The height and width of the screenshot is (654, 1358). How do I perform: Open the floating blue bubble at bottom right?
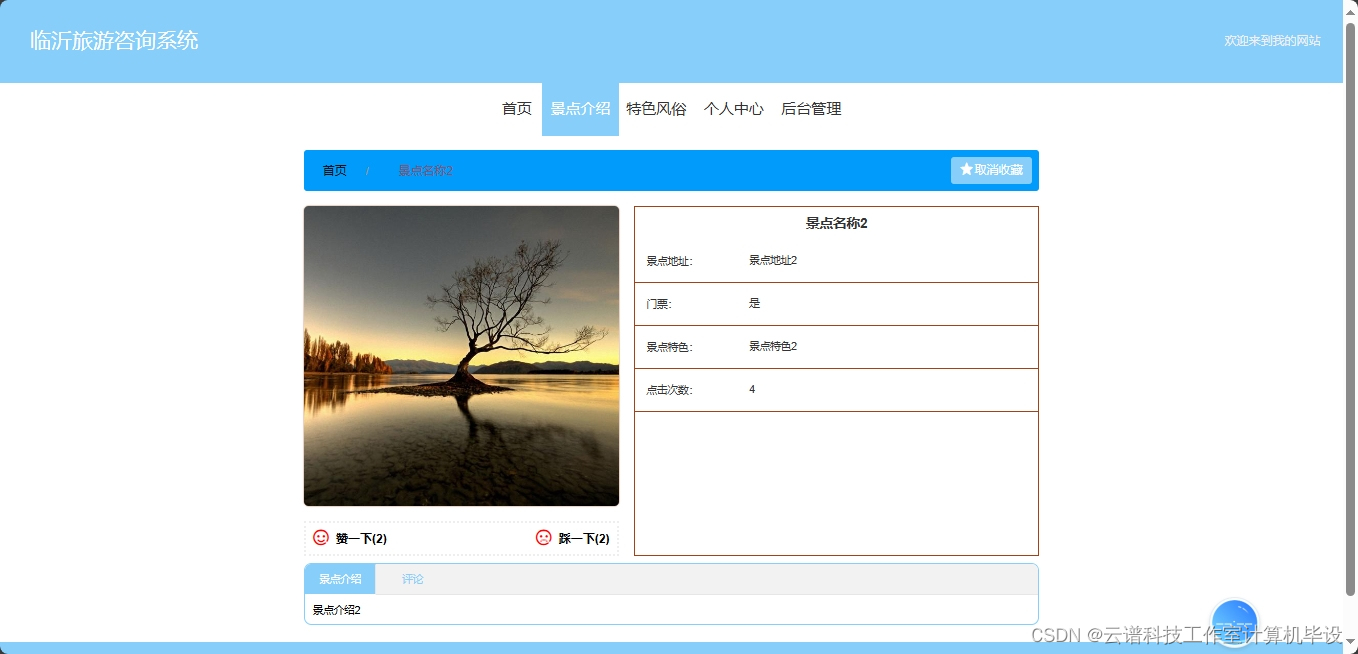pos(1234,621)
